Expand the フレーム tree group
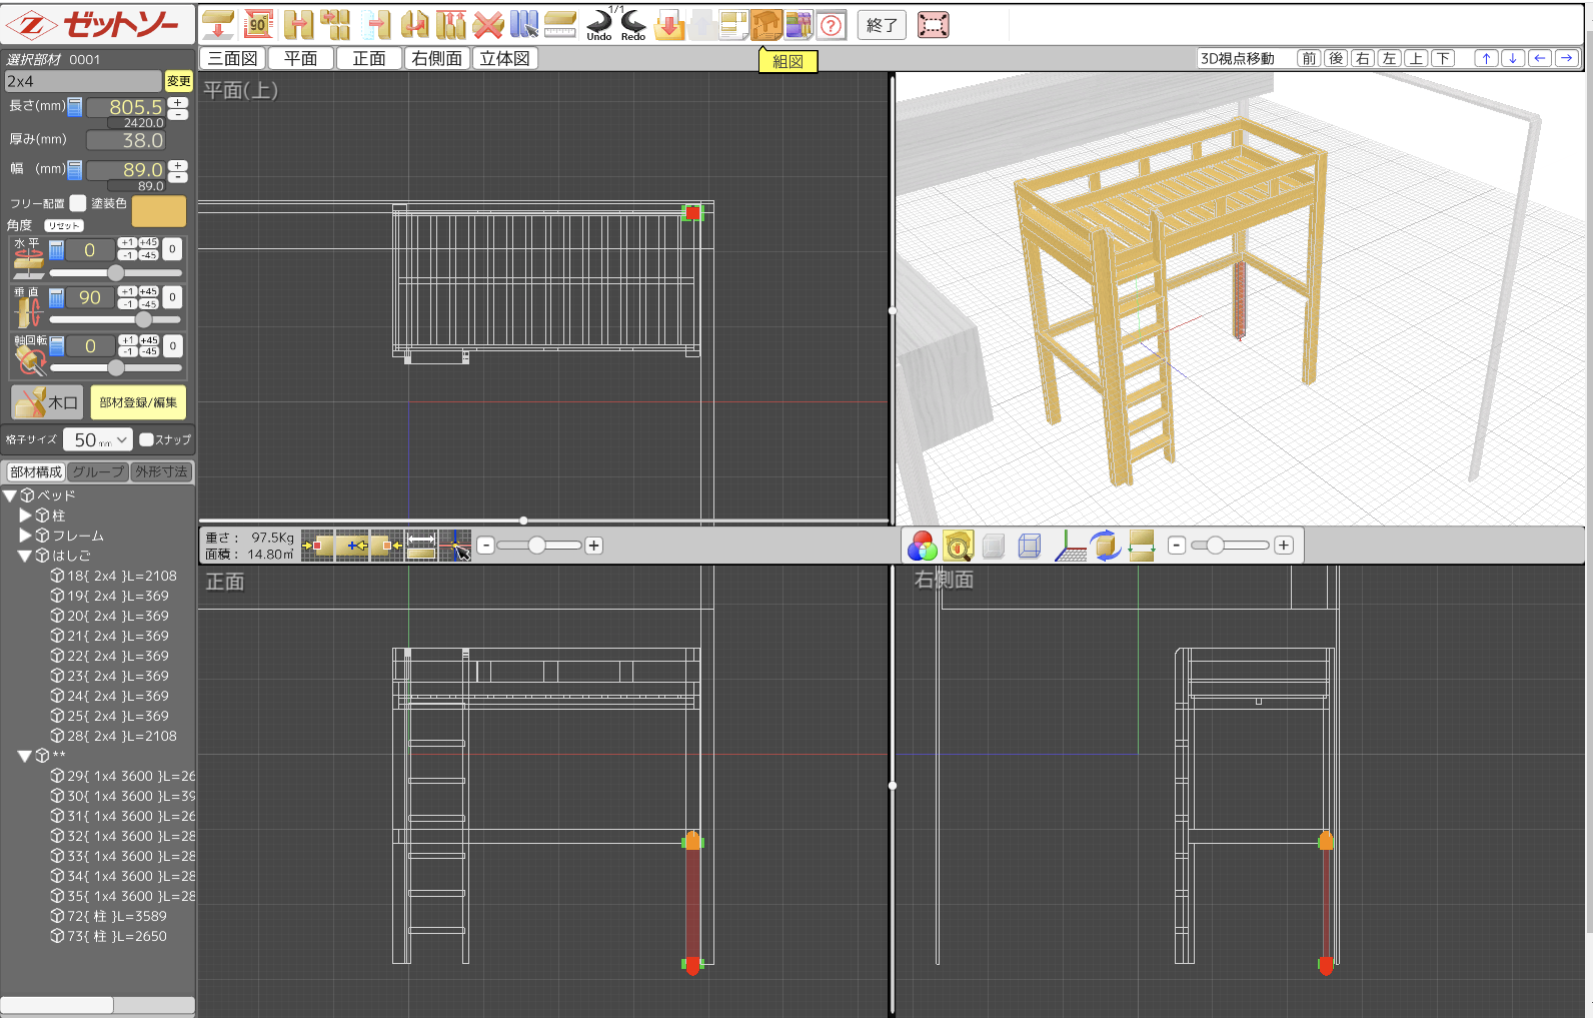 [25, 536]
